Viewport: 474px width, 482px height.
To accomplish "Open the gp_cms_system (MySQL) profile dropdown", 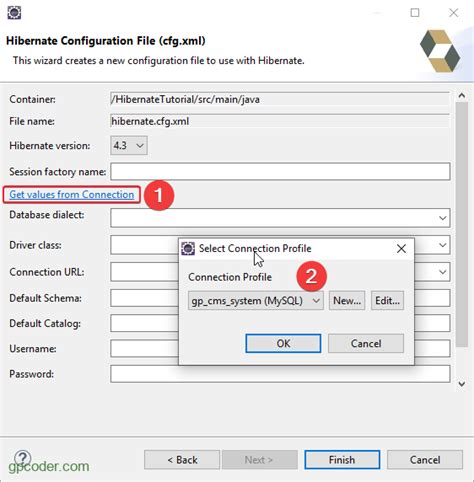I will [256, 301].
